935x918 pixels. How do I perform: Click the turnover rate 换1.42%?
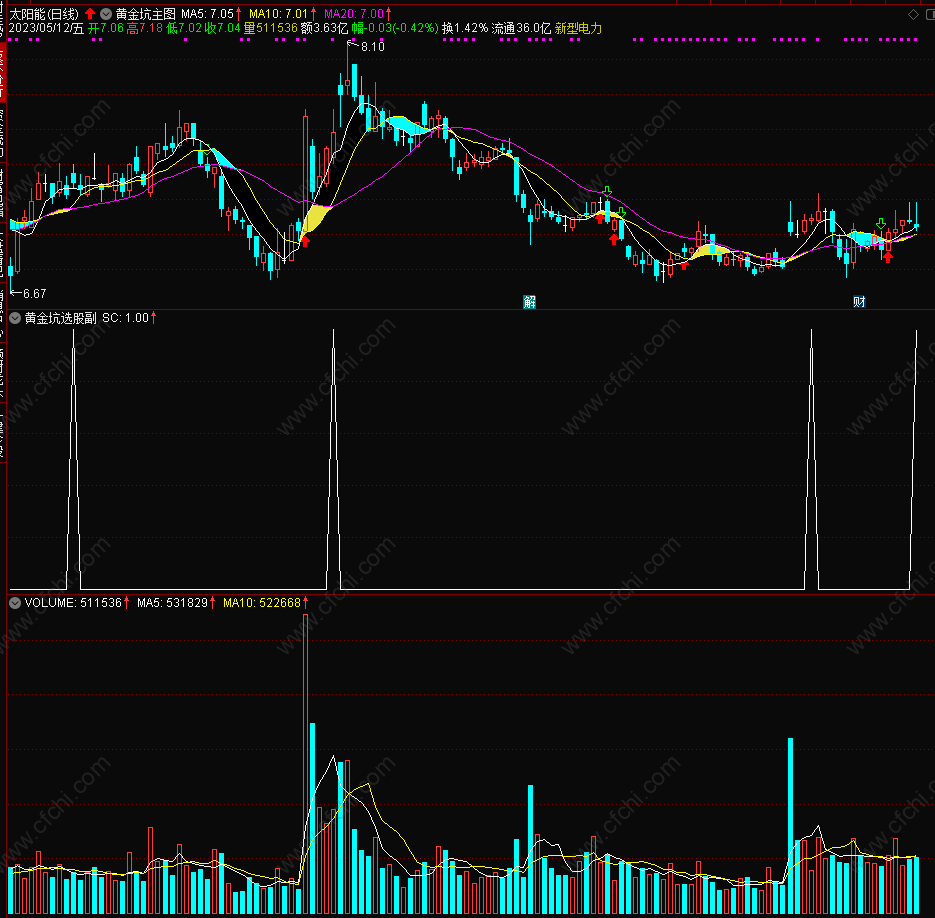coord(465,28)
